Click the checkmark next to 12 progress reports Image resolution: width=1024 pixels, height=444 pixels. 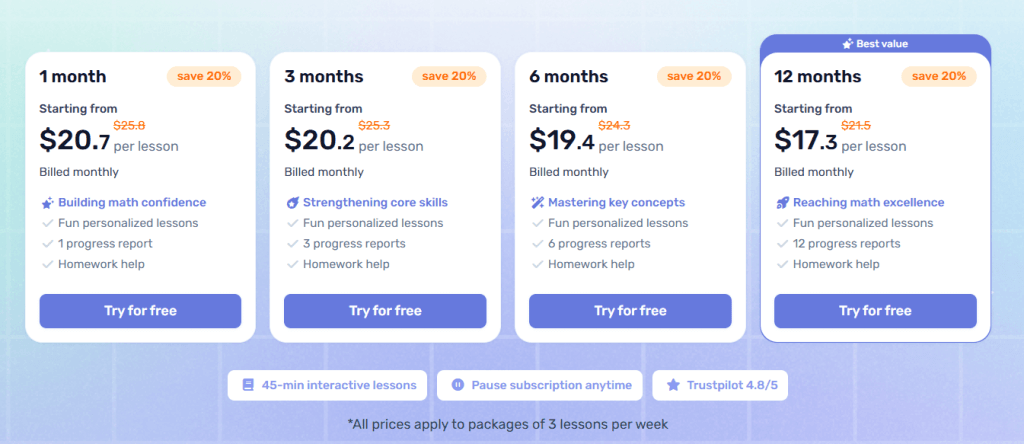[x=782, y=244]
